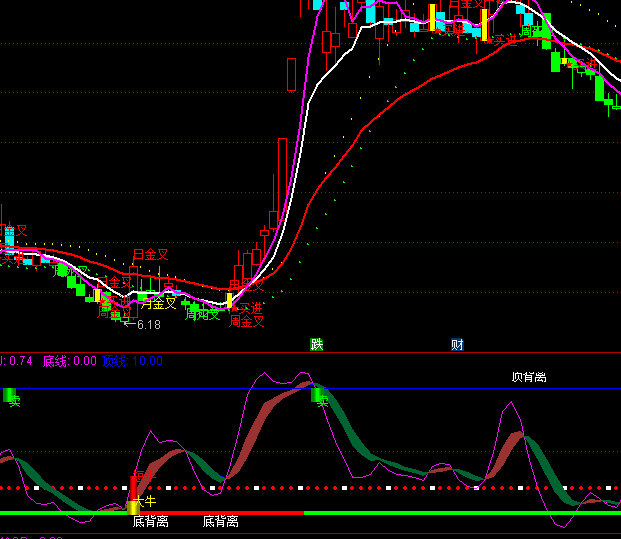
Task: Click the yellow 大牛 signal bar
Action: [134, 506]
